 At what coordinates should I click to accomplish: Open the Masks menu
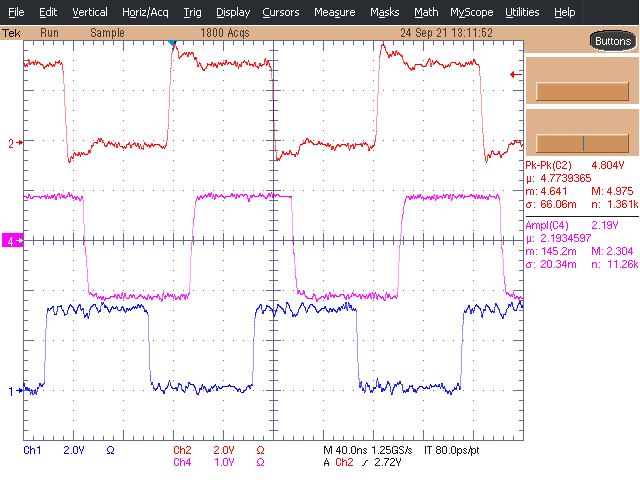[384, 12]
